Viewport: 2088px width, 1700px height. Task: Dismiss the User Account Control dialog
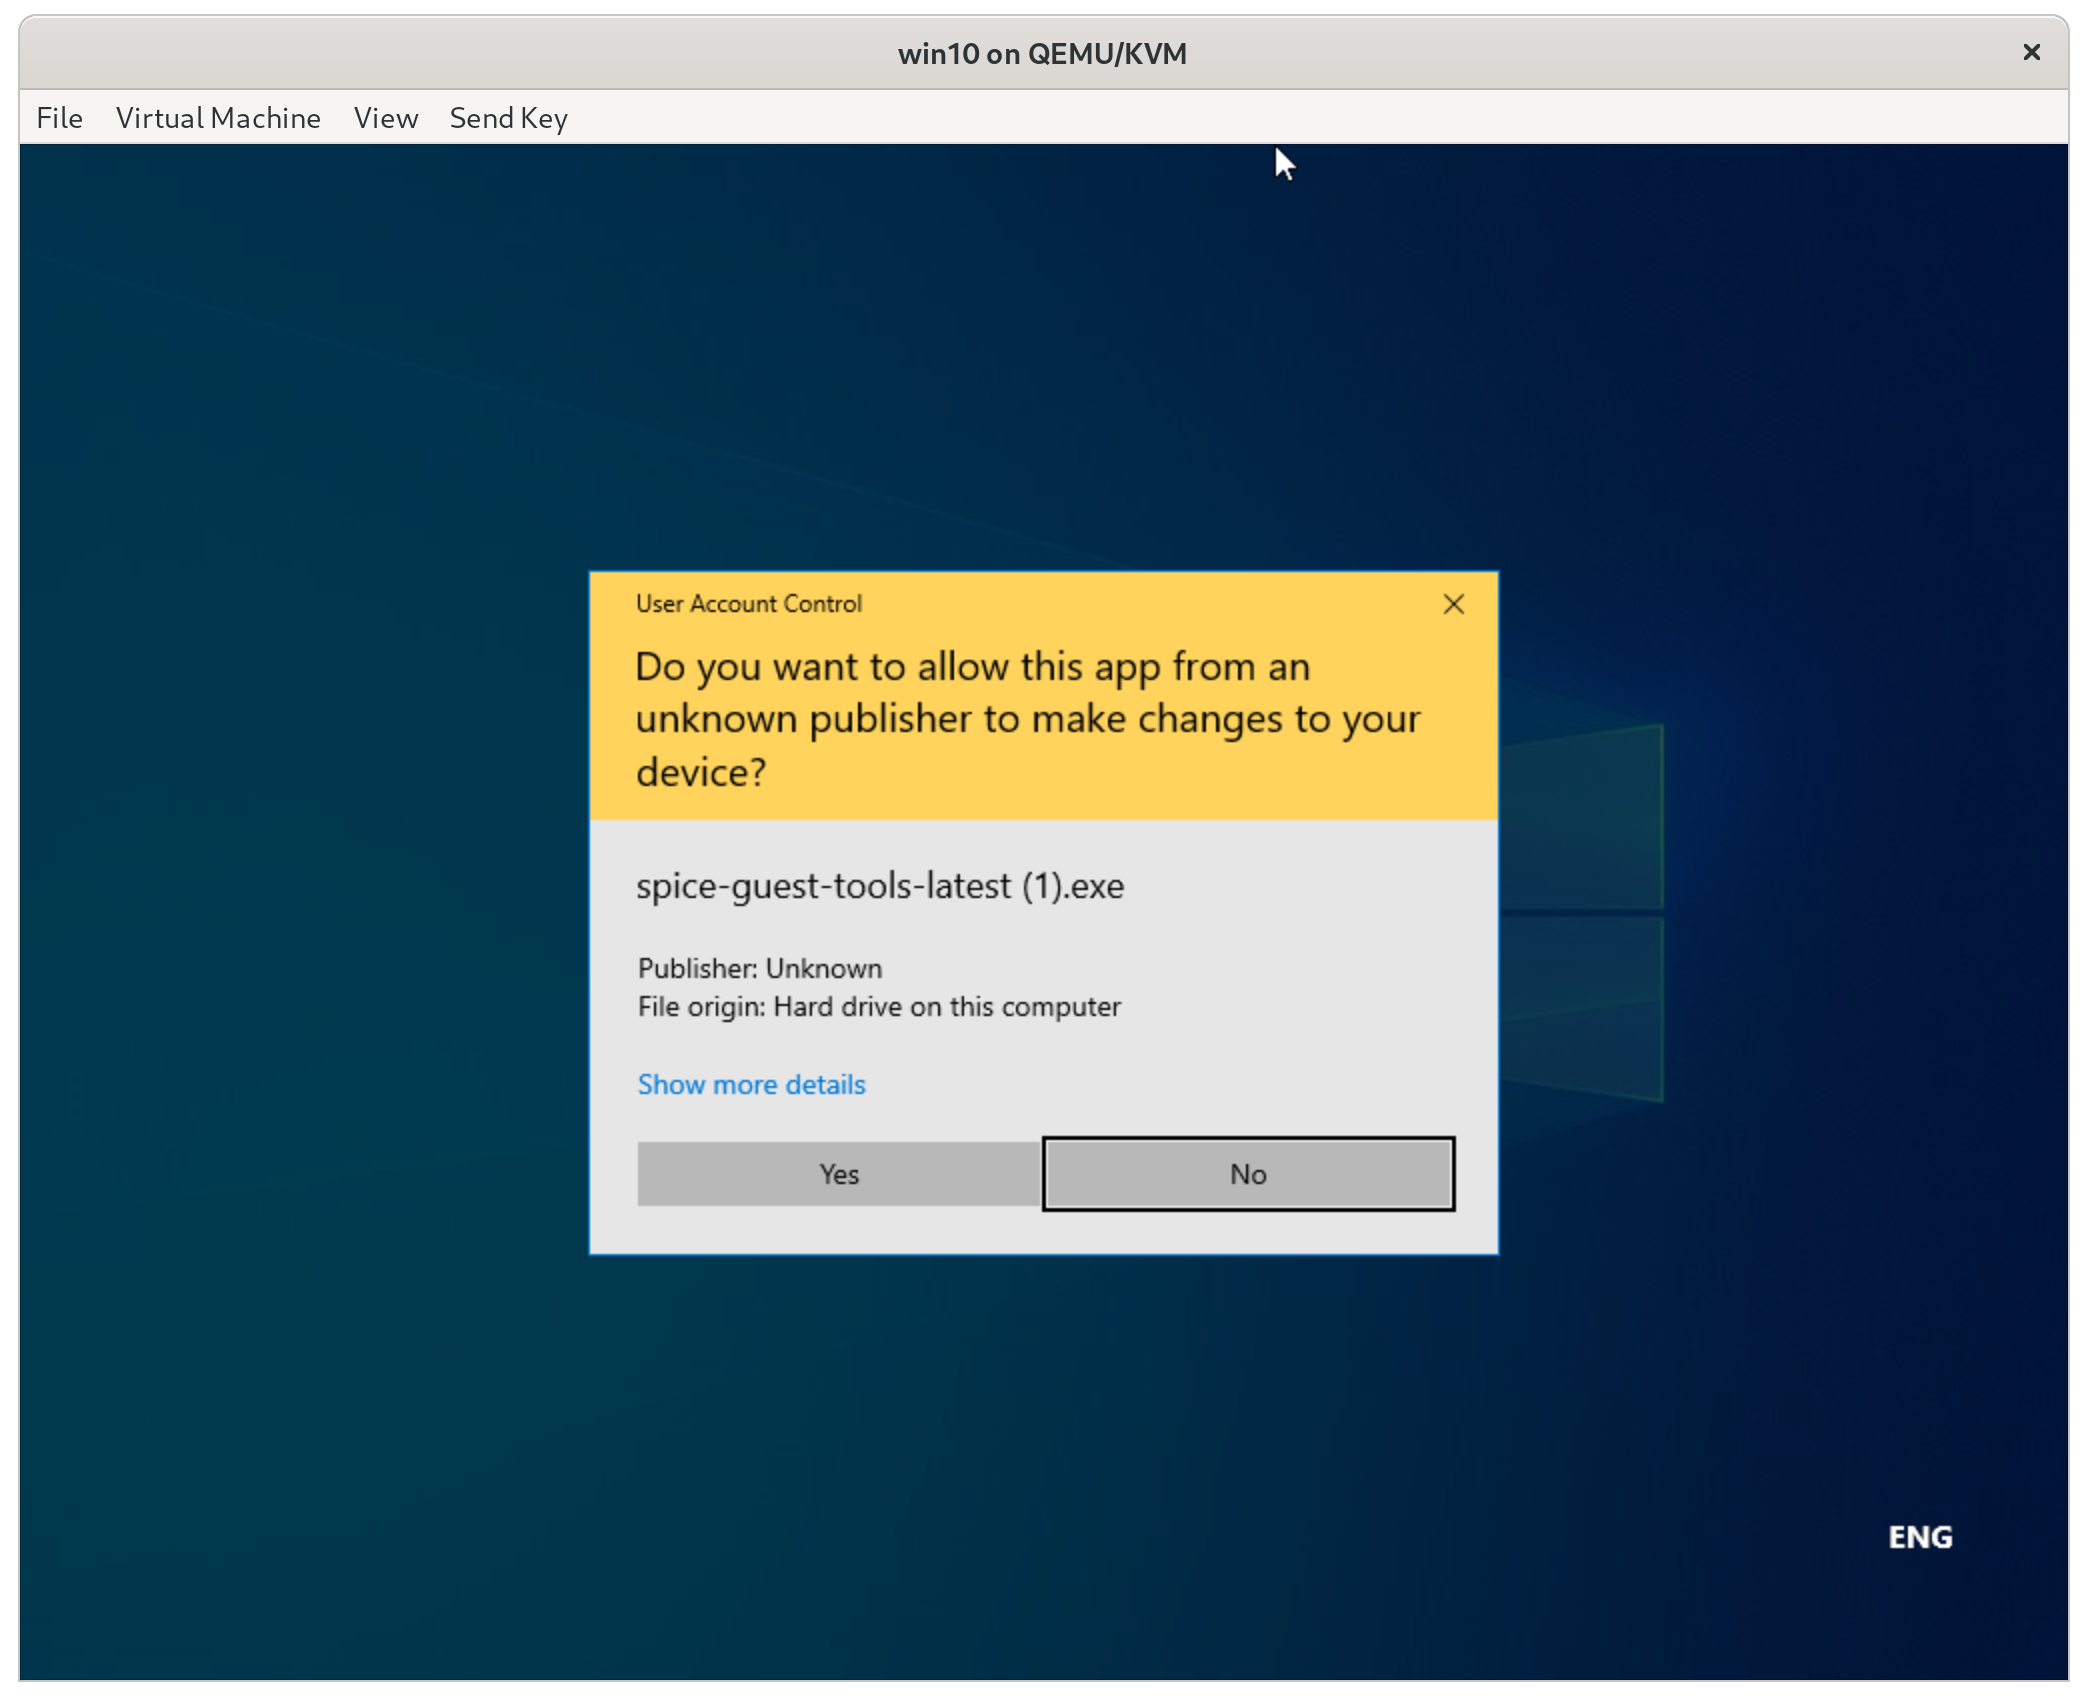(x=1453, y=604)
